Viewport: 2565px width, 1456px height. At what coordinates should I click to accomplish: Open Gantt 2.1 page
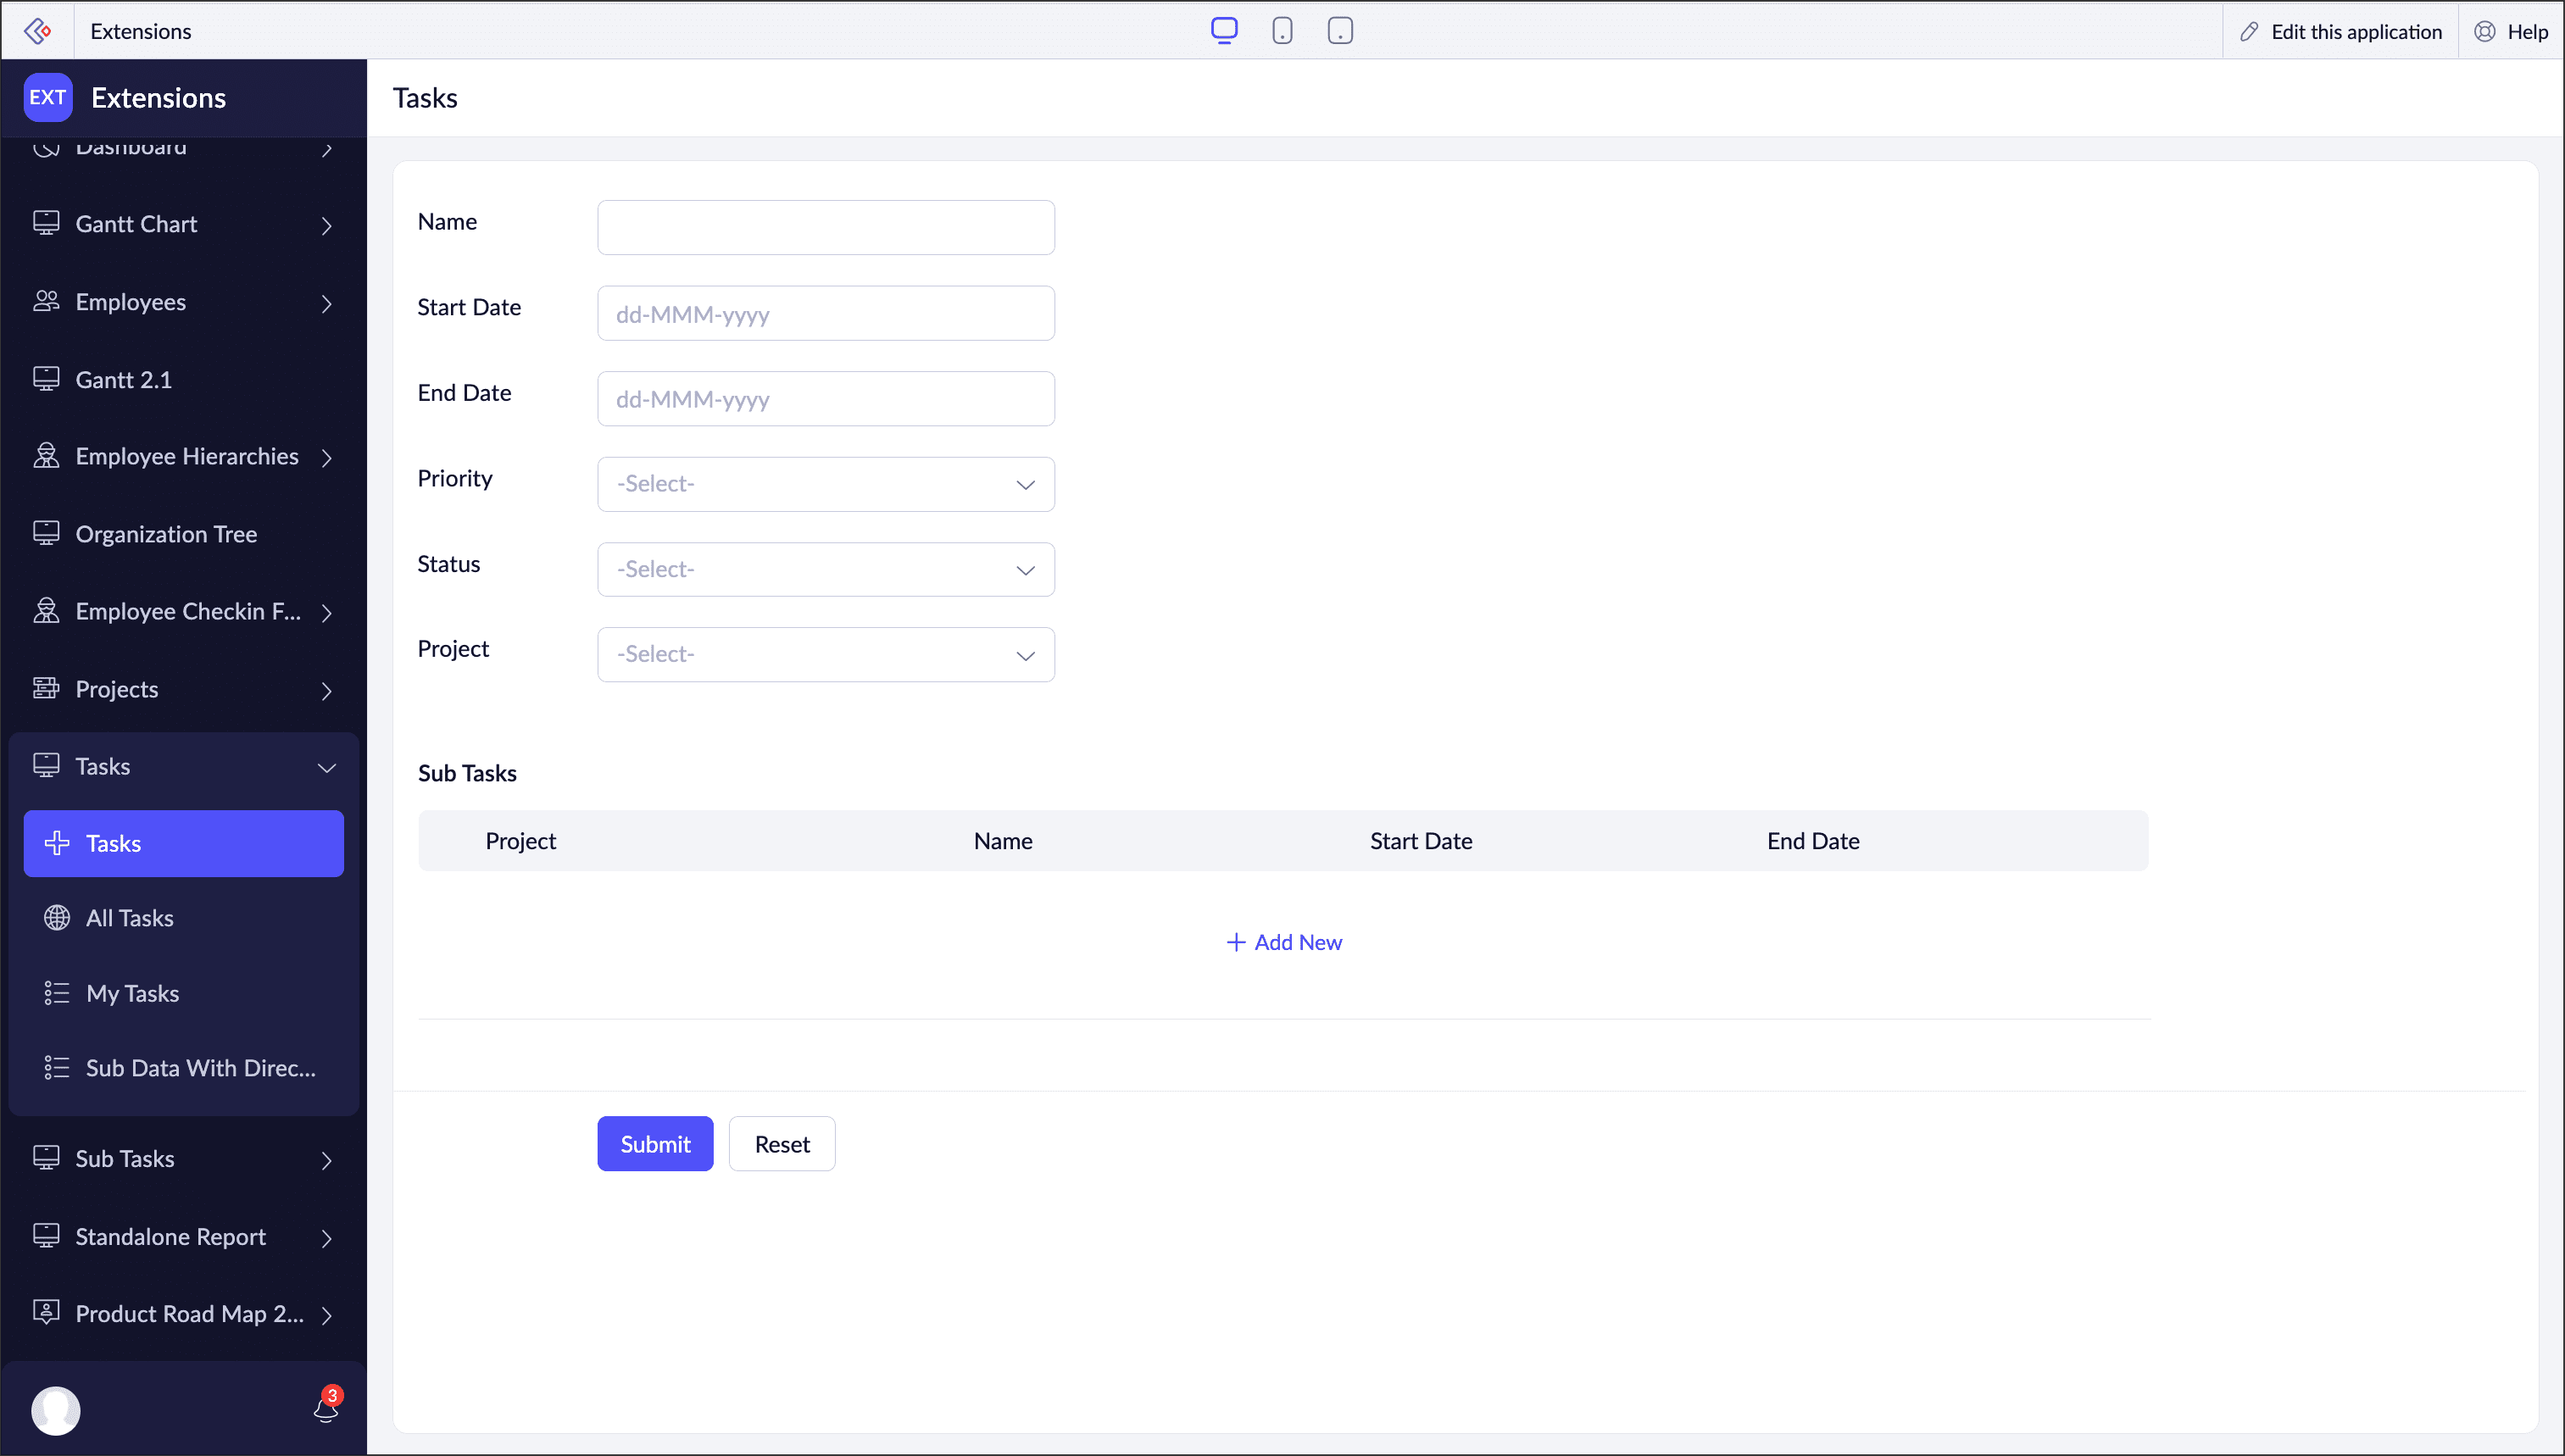184,380
